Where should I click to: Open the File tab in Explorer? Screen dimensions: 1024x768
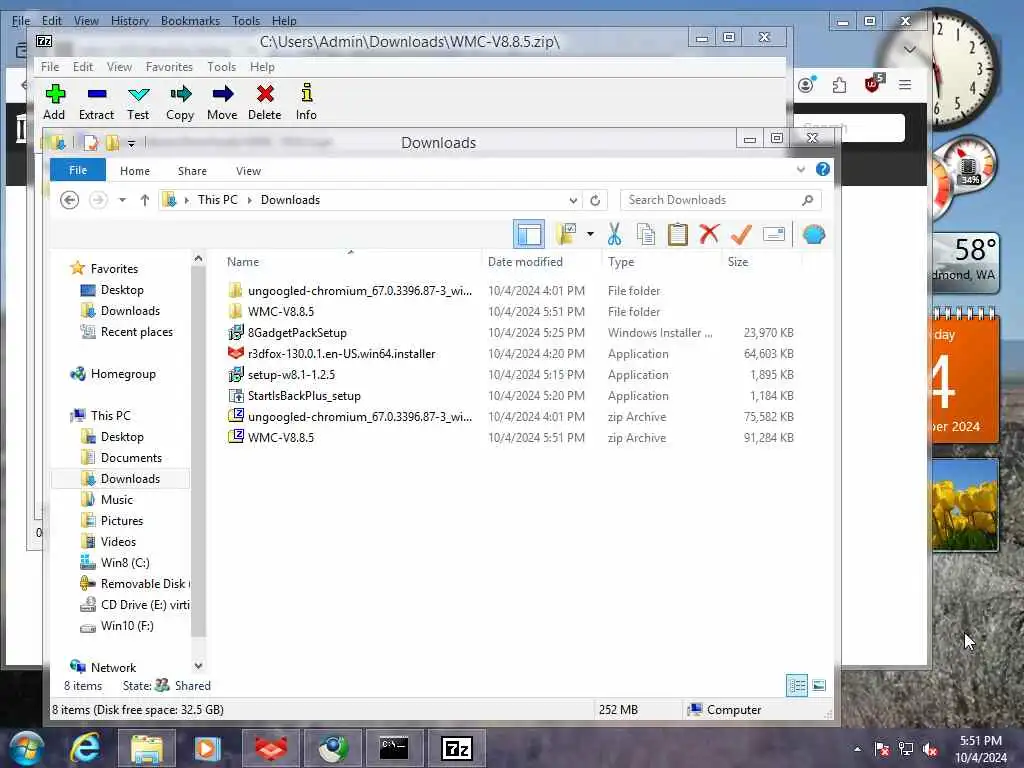coord(78,170)
